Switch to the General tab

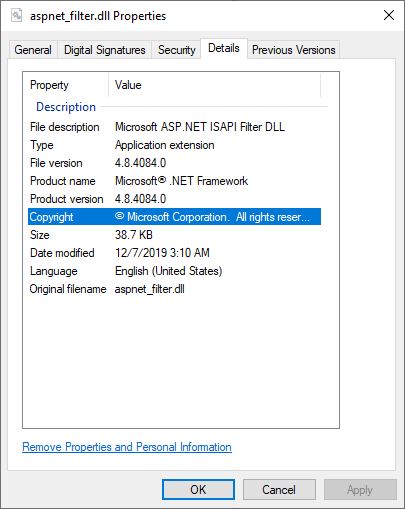[33, 50]
